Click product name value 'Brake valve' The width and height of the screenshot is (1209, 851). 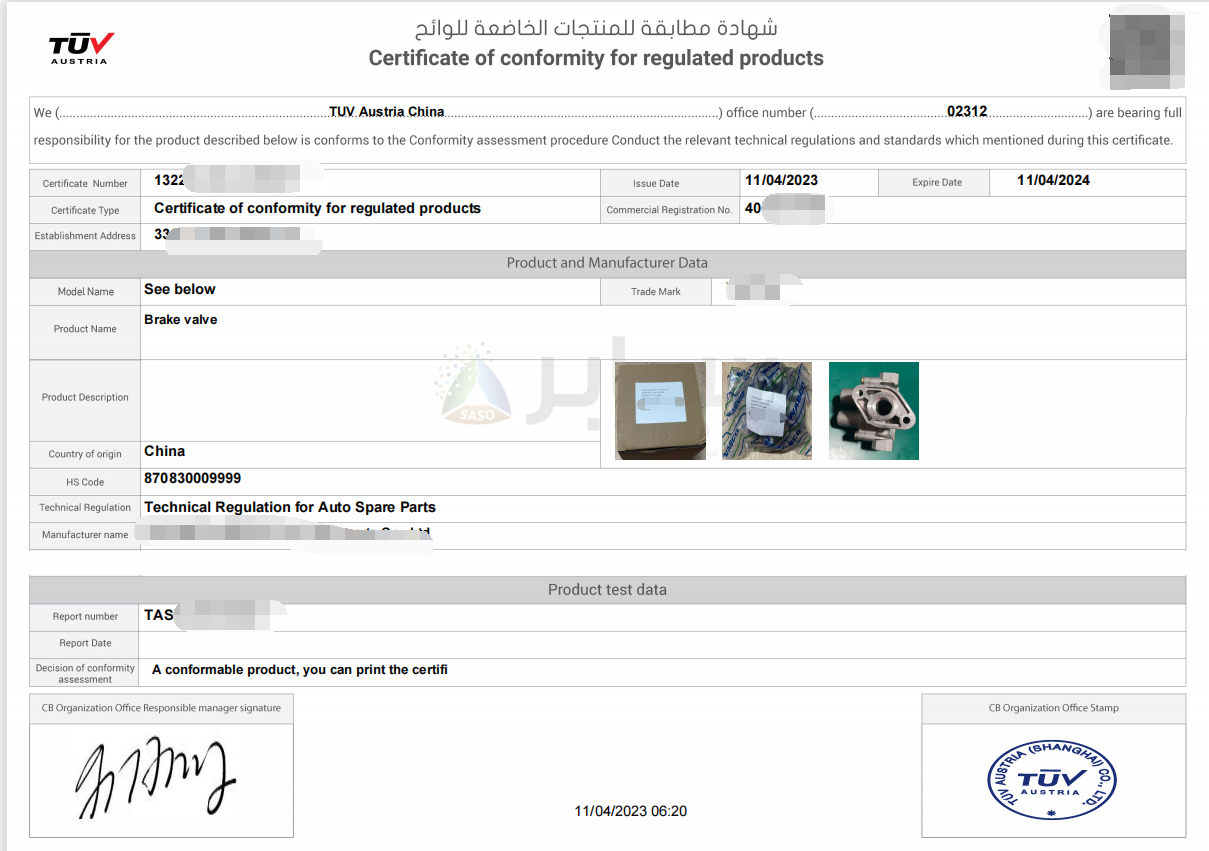pyautogui.click(x=181, y=320)
